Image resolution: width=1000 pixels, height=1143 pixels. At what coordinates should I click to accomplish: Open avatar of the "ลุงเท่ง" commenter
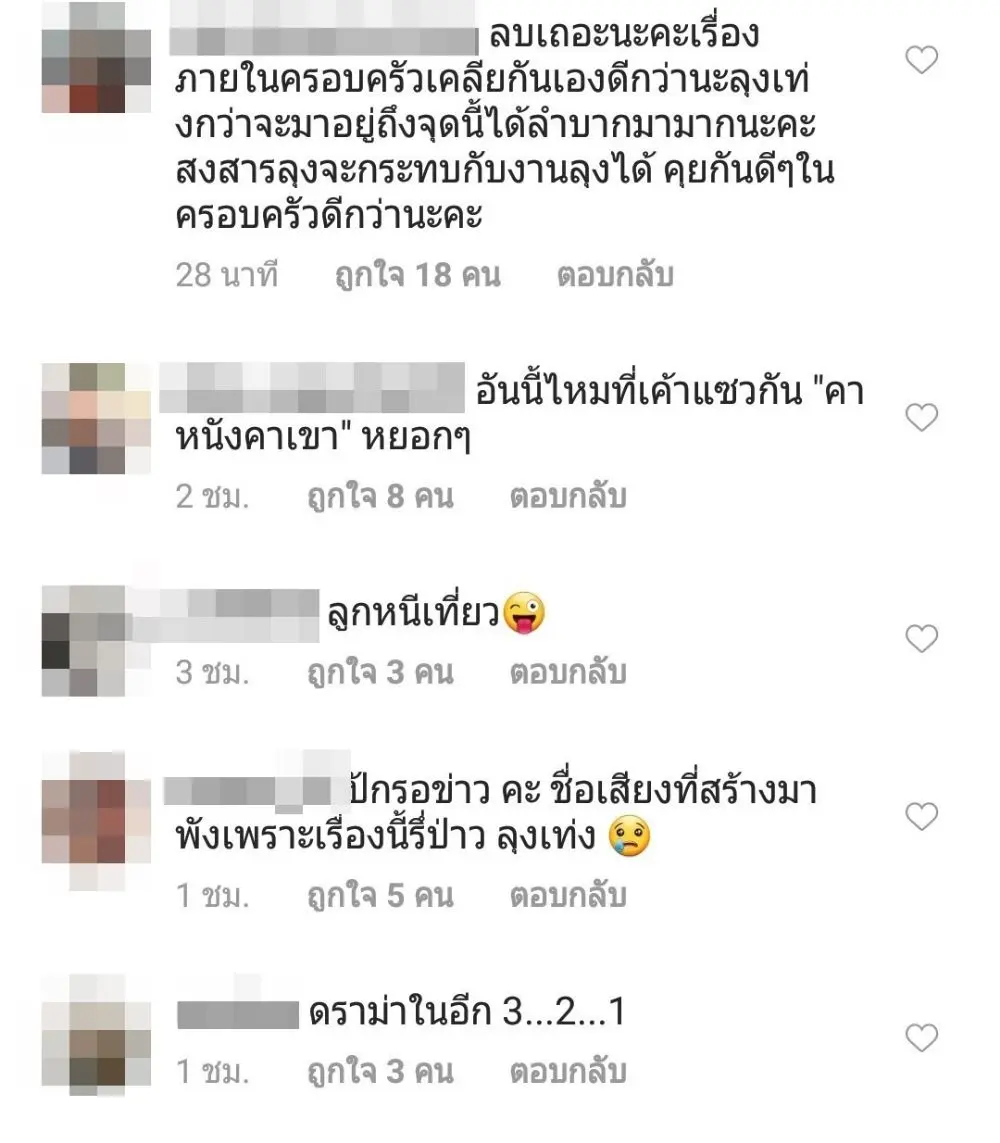point(96,821)
